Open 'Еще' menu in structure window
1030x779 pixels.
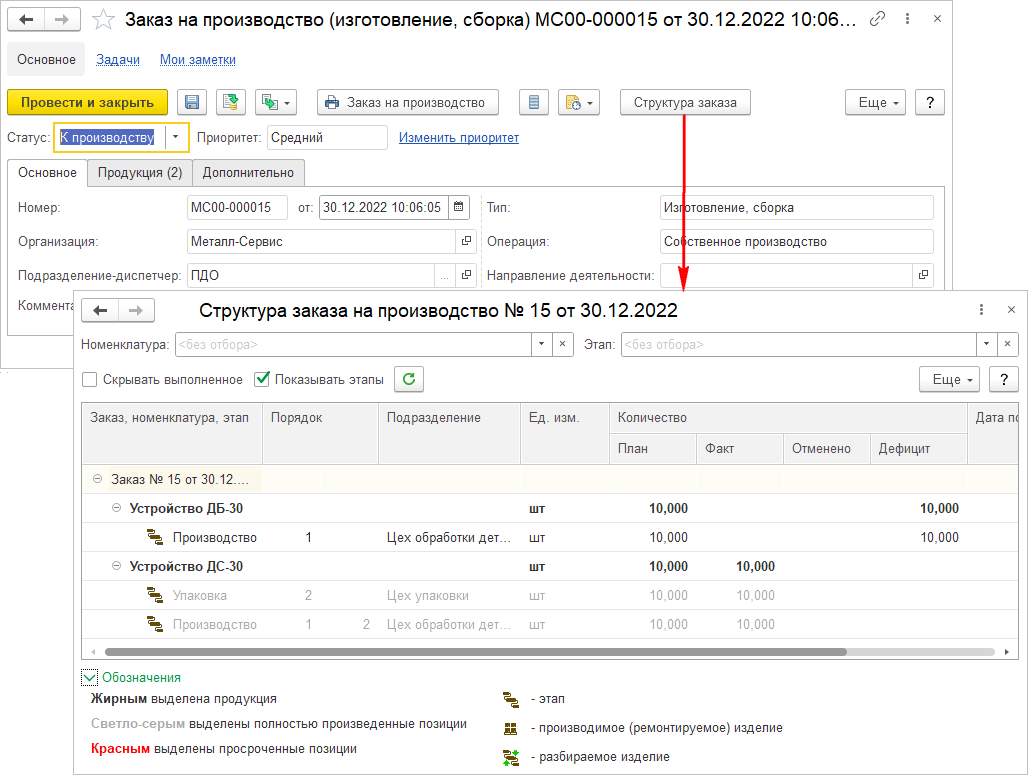coord(950,379)
